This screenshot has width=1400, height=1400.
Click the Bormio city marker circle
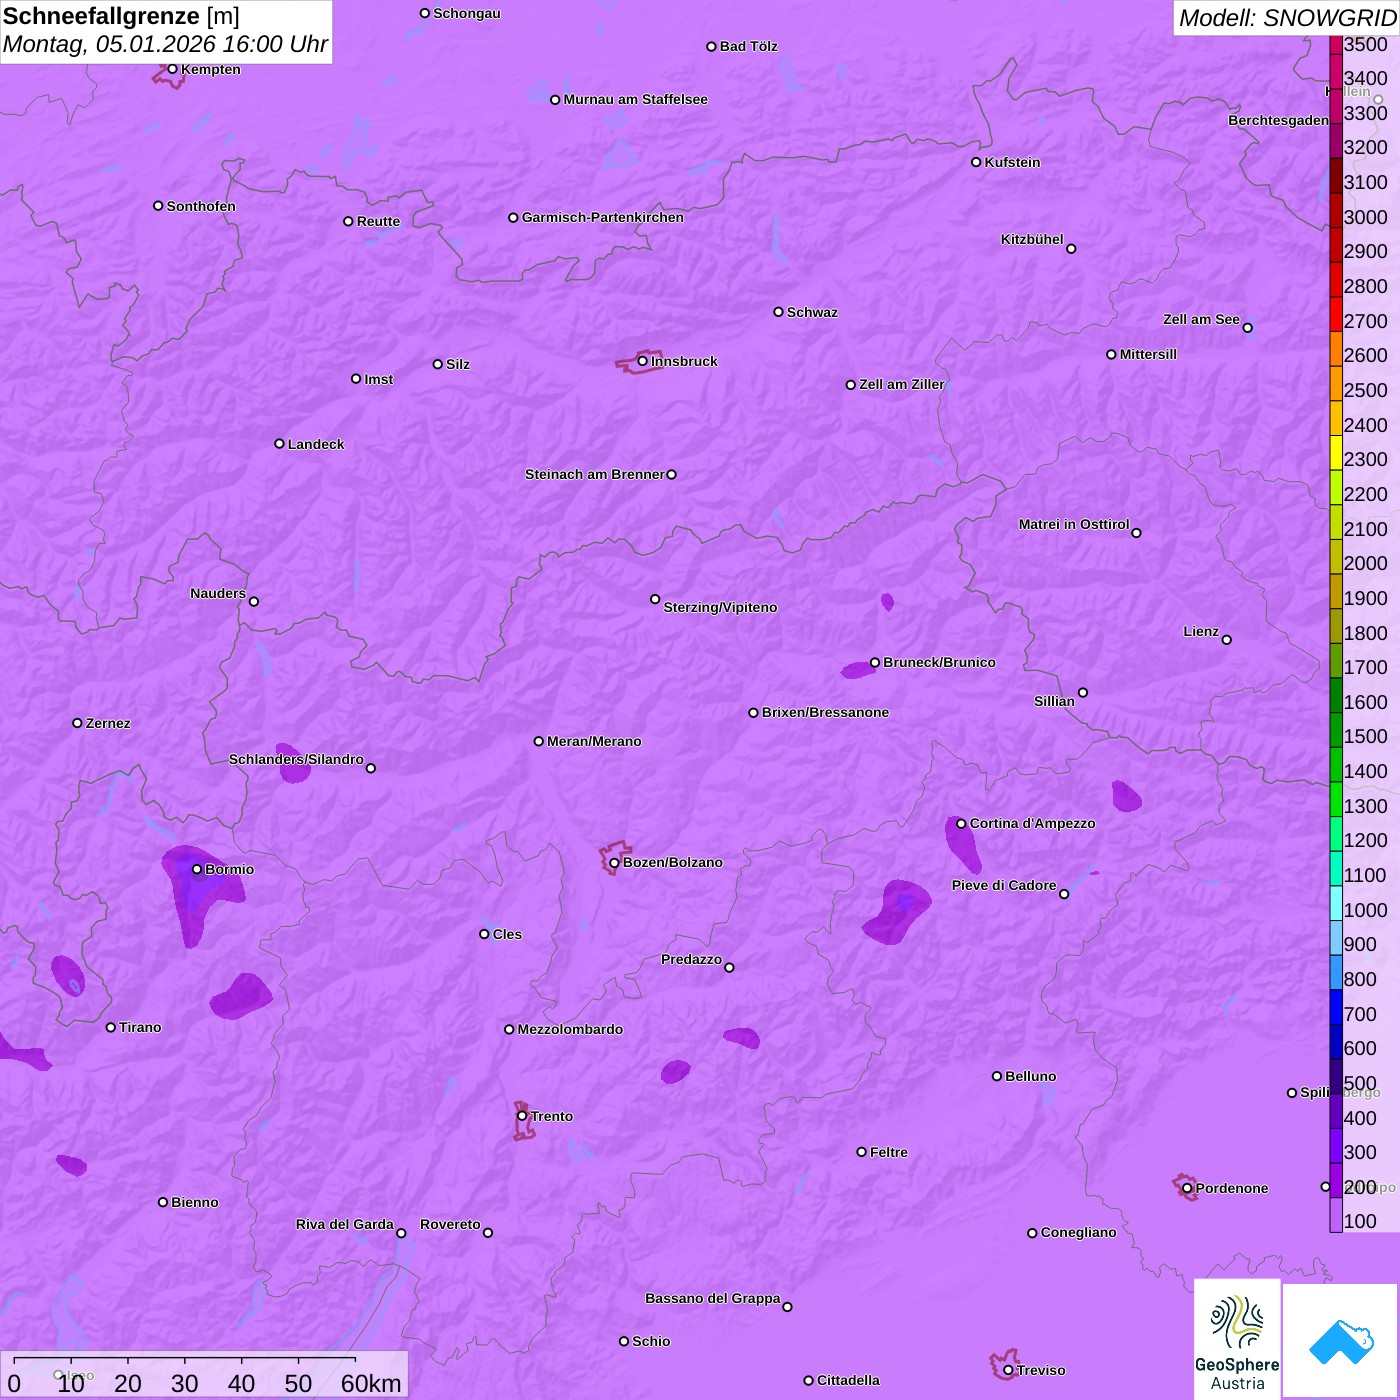(197, 869)
